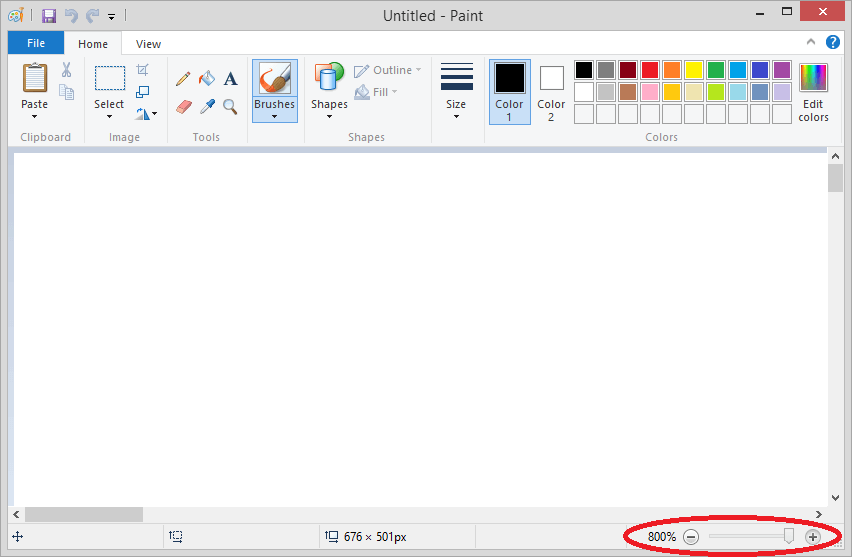Click the Brushes tool icon
The image size is (852, 557).
coord(274,78)
